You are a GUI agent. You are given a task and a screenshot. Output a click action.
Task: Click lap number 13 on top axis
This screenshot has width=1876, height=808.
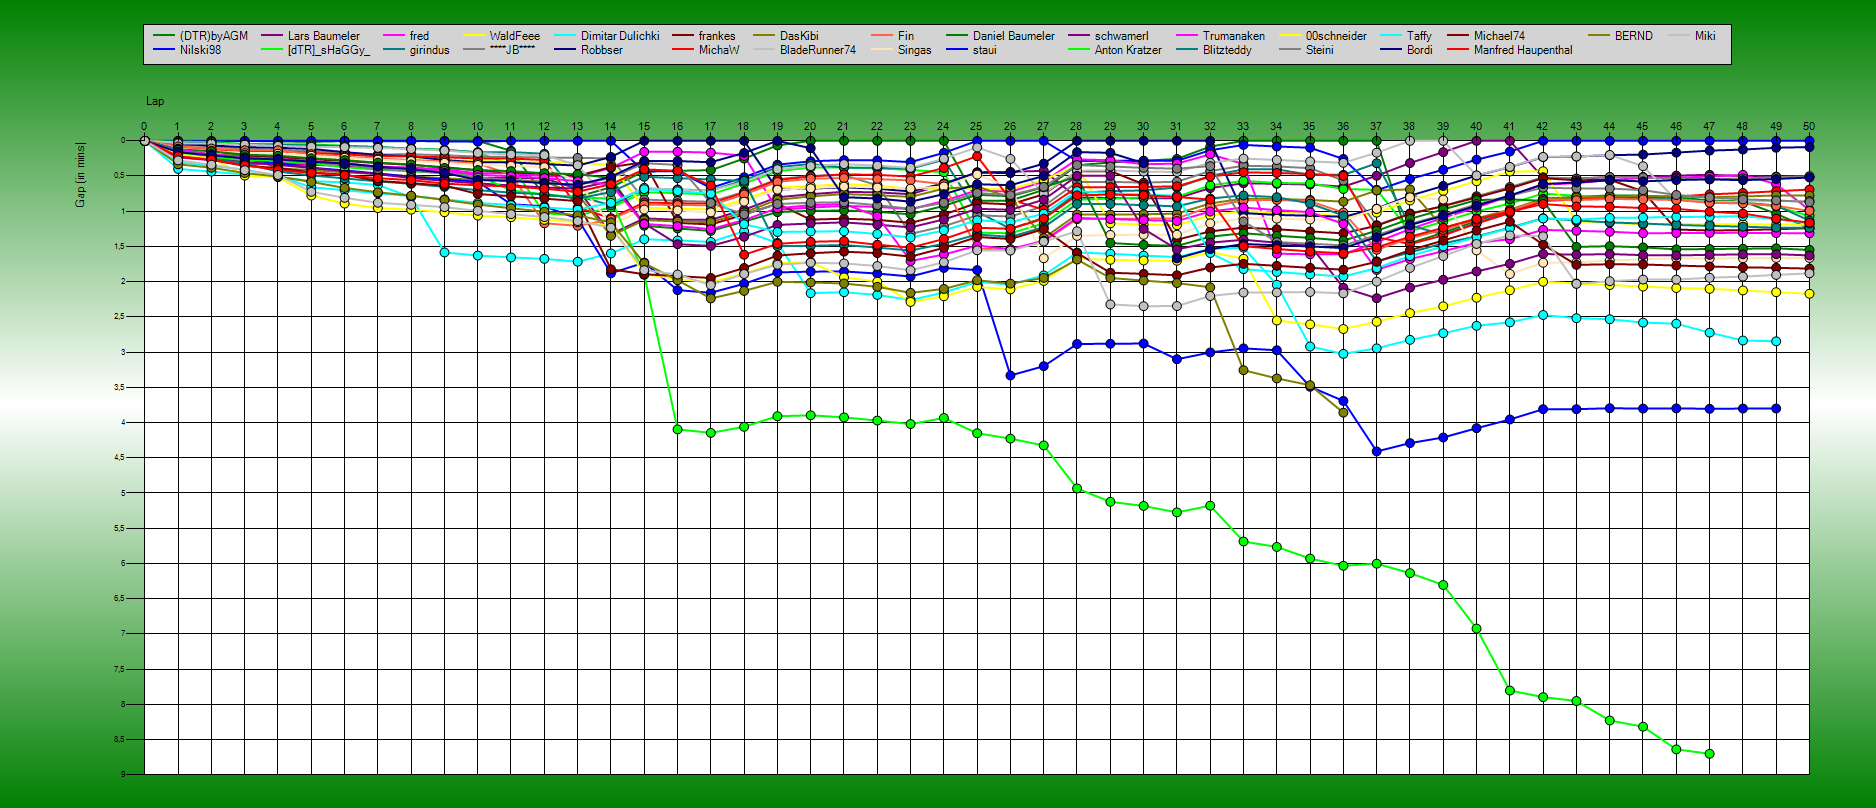pos(577,127)
